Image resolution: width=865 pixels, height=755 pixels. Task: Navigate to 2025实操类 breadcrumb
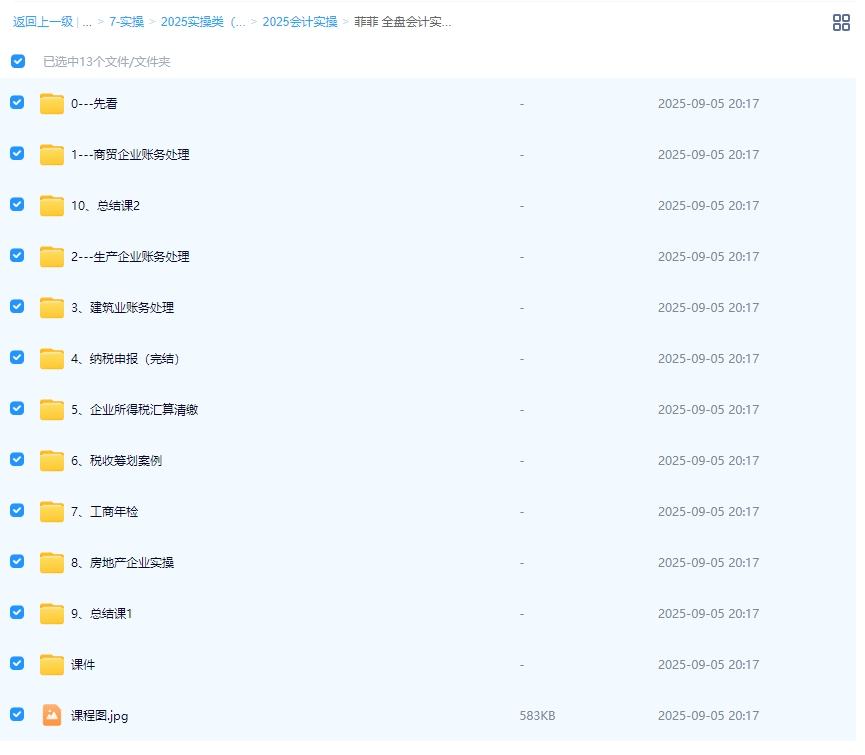tap(203, 22)
